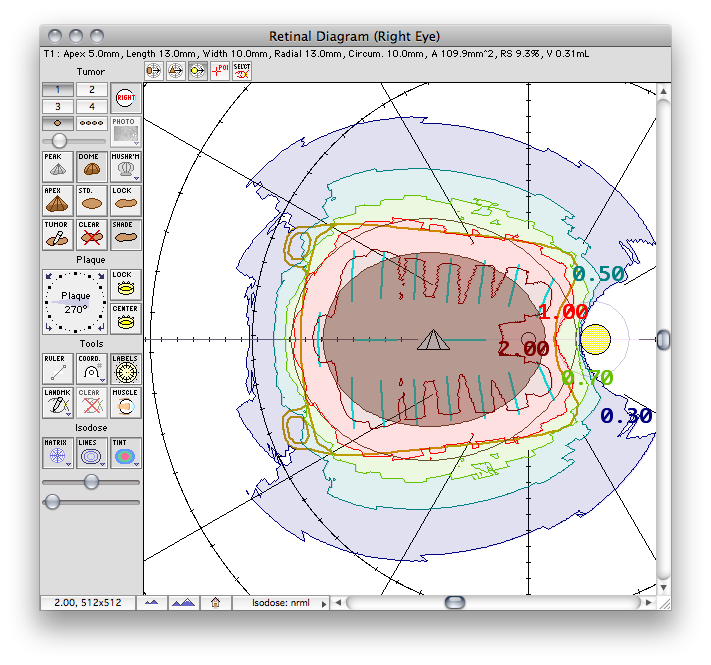Click the large mountains zoom-in icon
The image size is (711, 665).
(184, 603)
